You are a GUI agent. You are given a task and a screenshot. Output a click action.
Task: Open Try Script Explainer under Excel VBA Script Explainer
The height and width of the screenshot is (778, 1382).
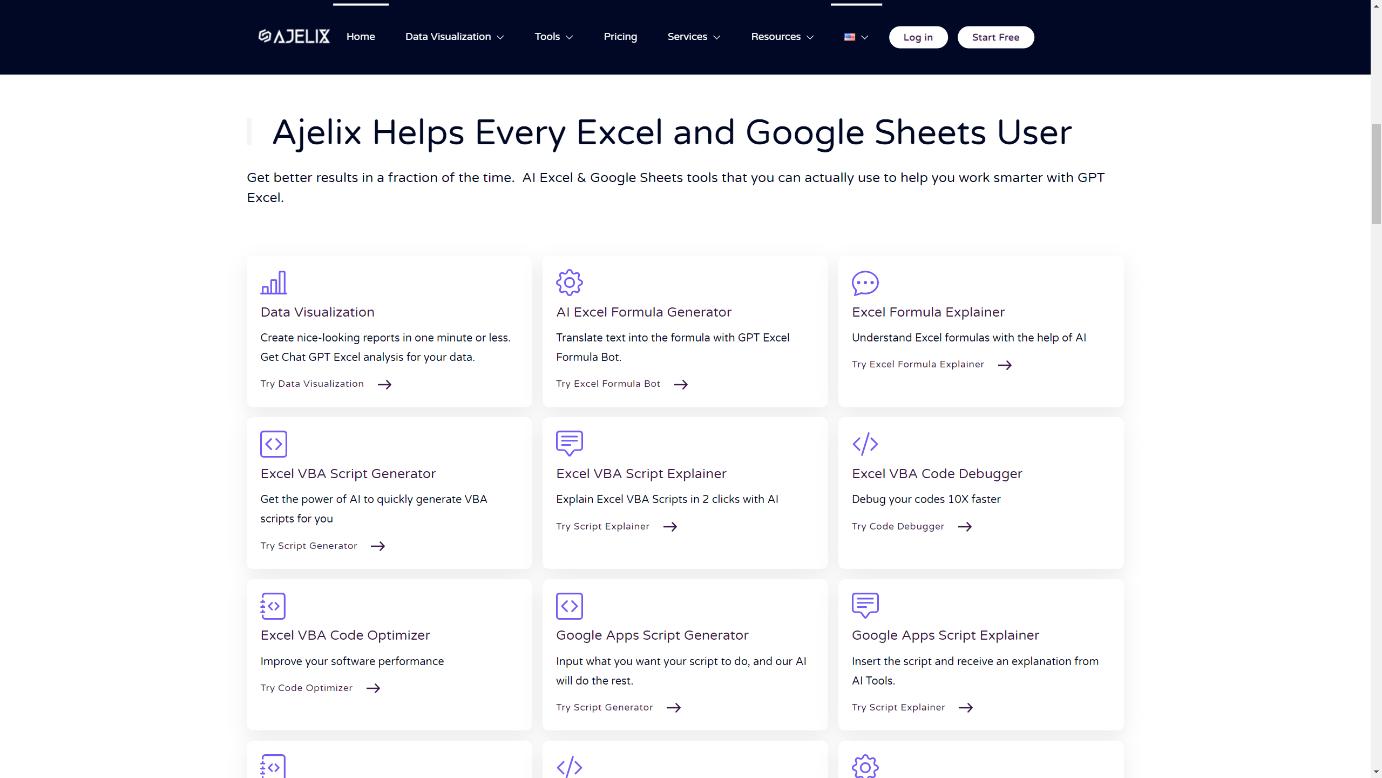click(x=602, y=526)
